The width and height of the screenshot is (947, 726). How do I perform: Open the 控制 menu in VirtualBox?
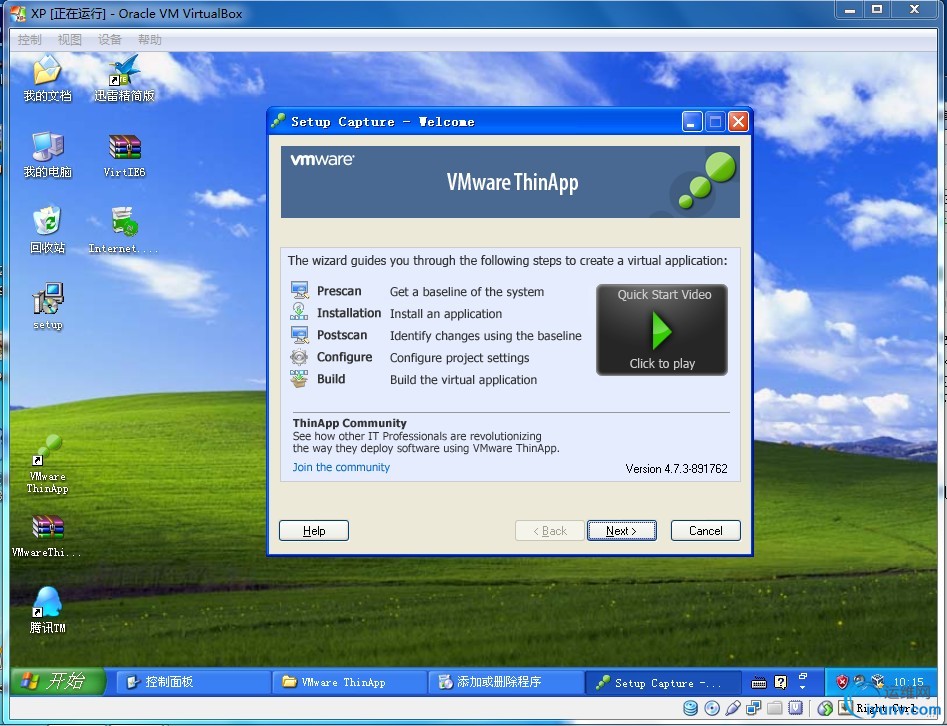click(x=30, y=40)
